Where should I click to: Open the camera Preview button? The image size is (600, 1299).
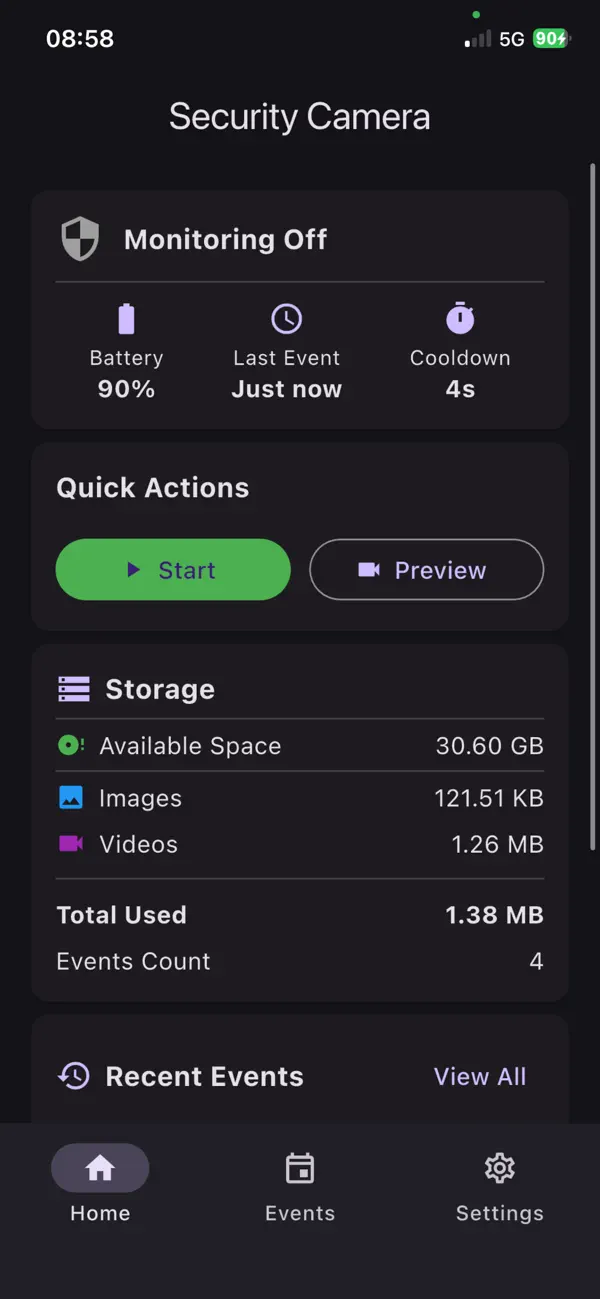coord(427,570)
